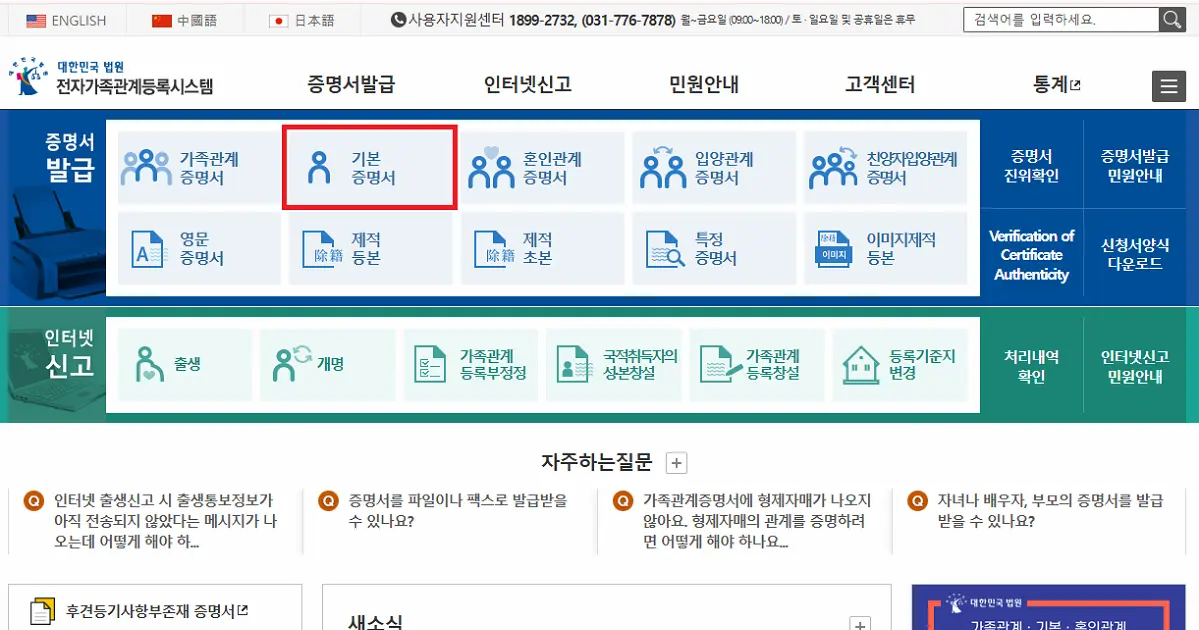
Task: Open 후견등기사항부존재 증명서 external link
Action: (x=155, y=611)
